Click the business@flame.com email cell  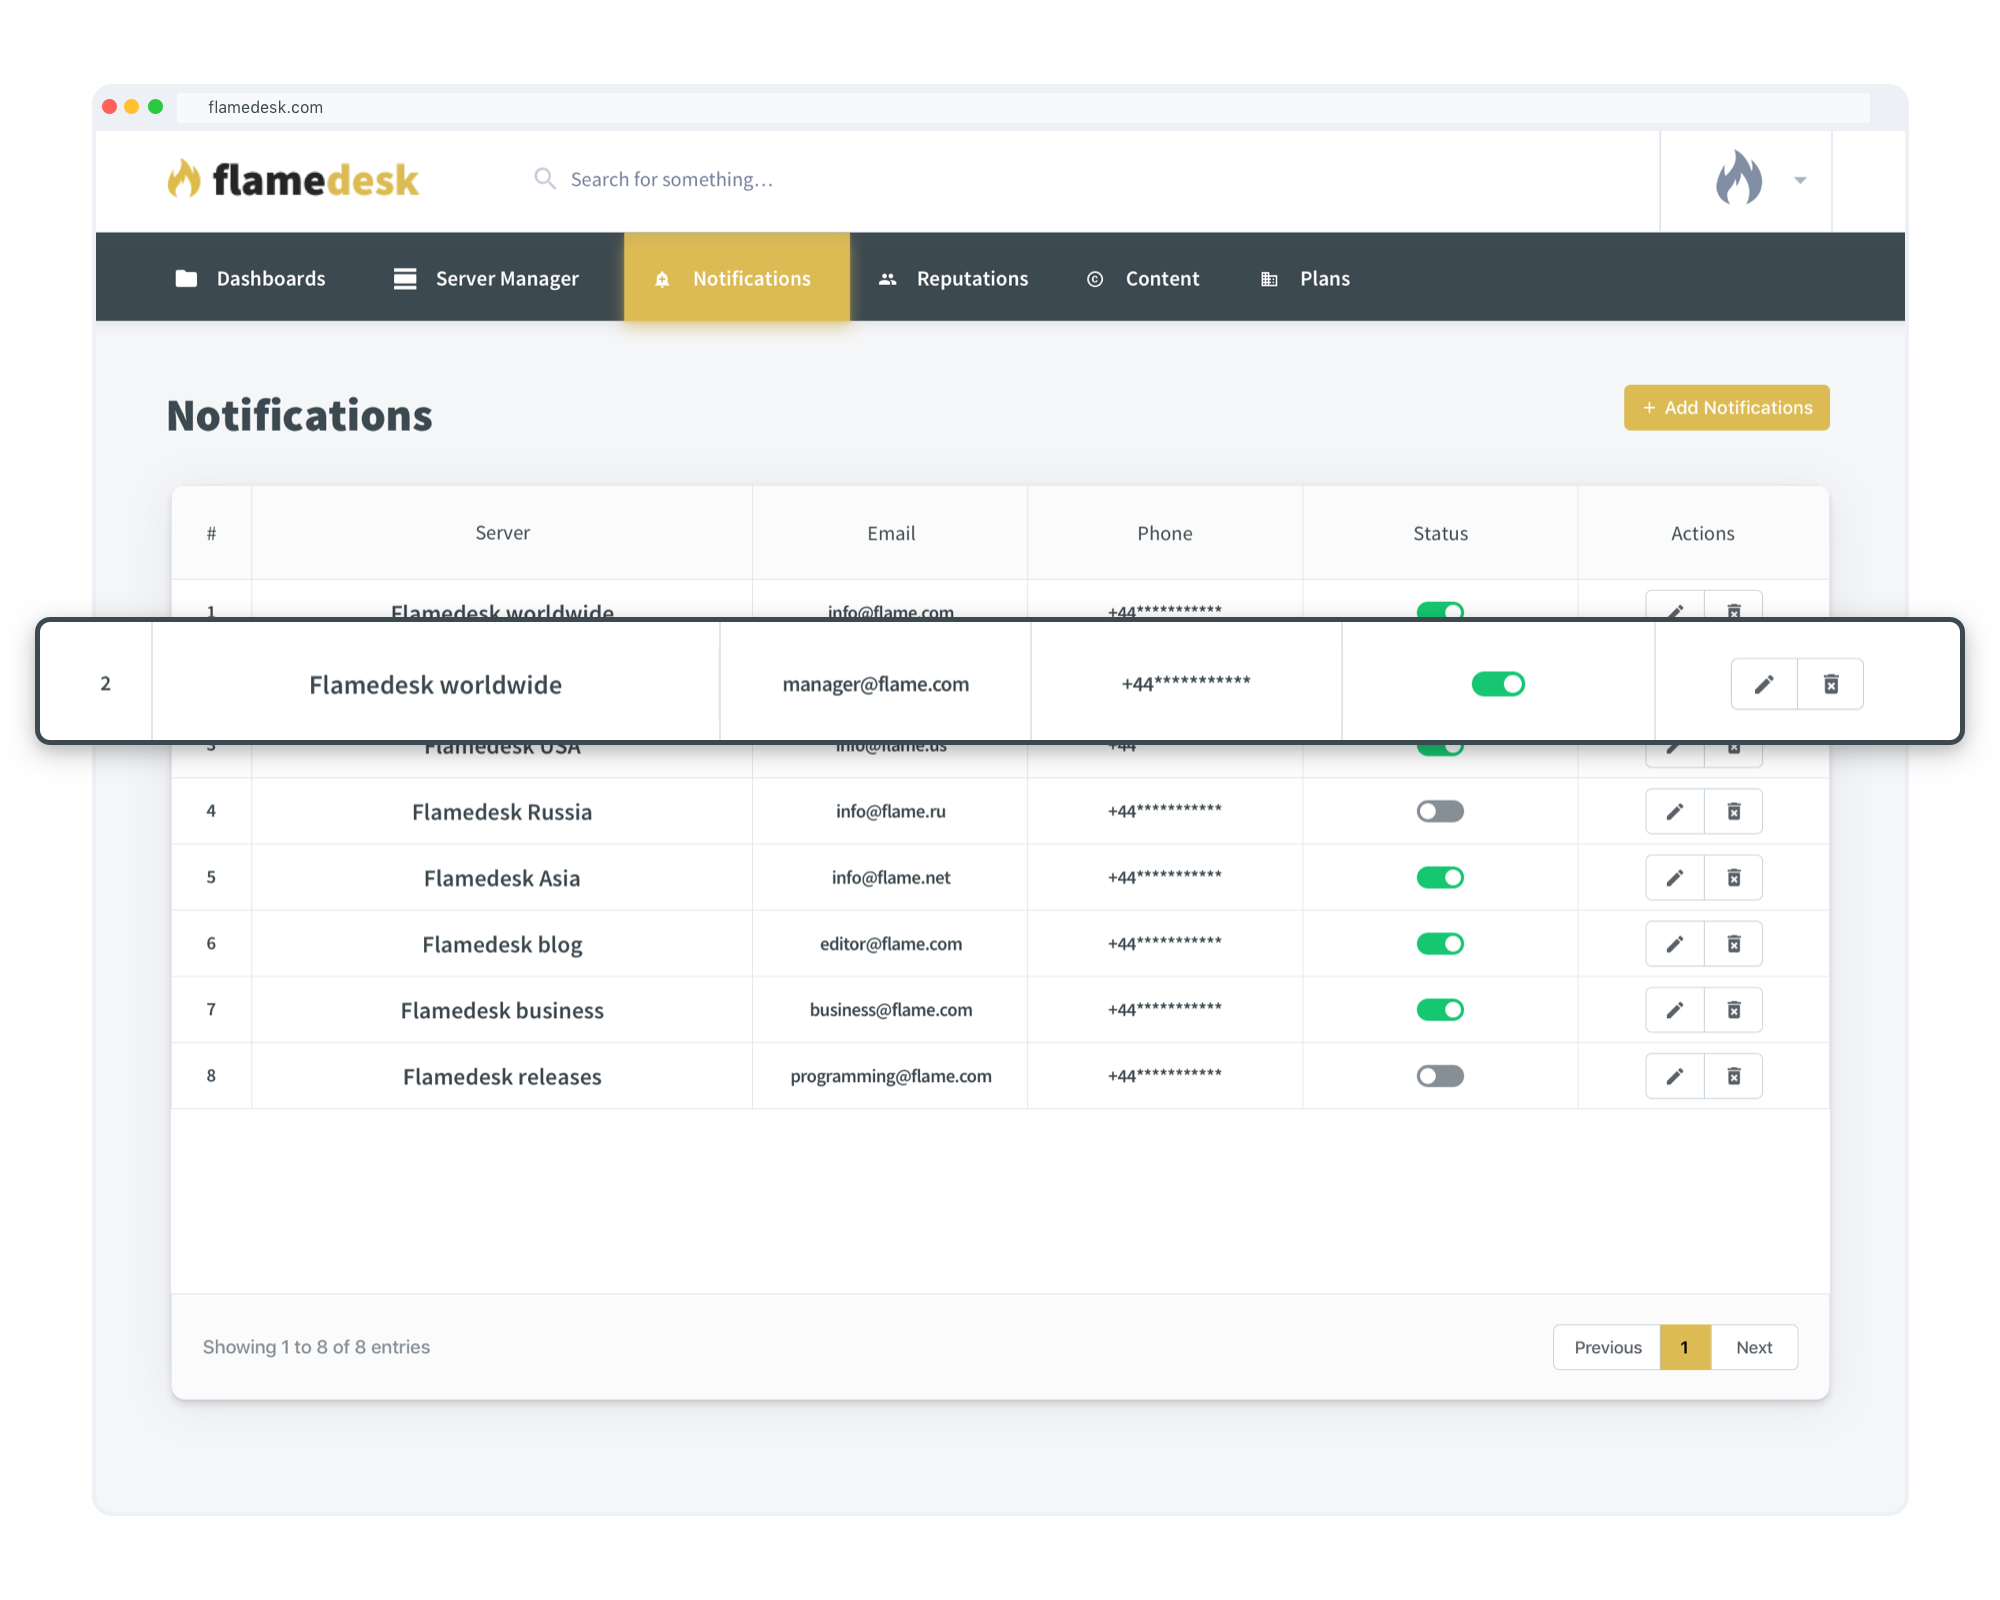click(891, 1010)
